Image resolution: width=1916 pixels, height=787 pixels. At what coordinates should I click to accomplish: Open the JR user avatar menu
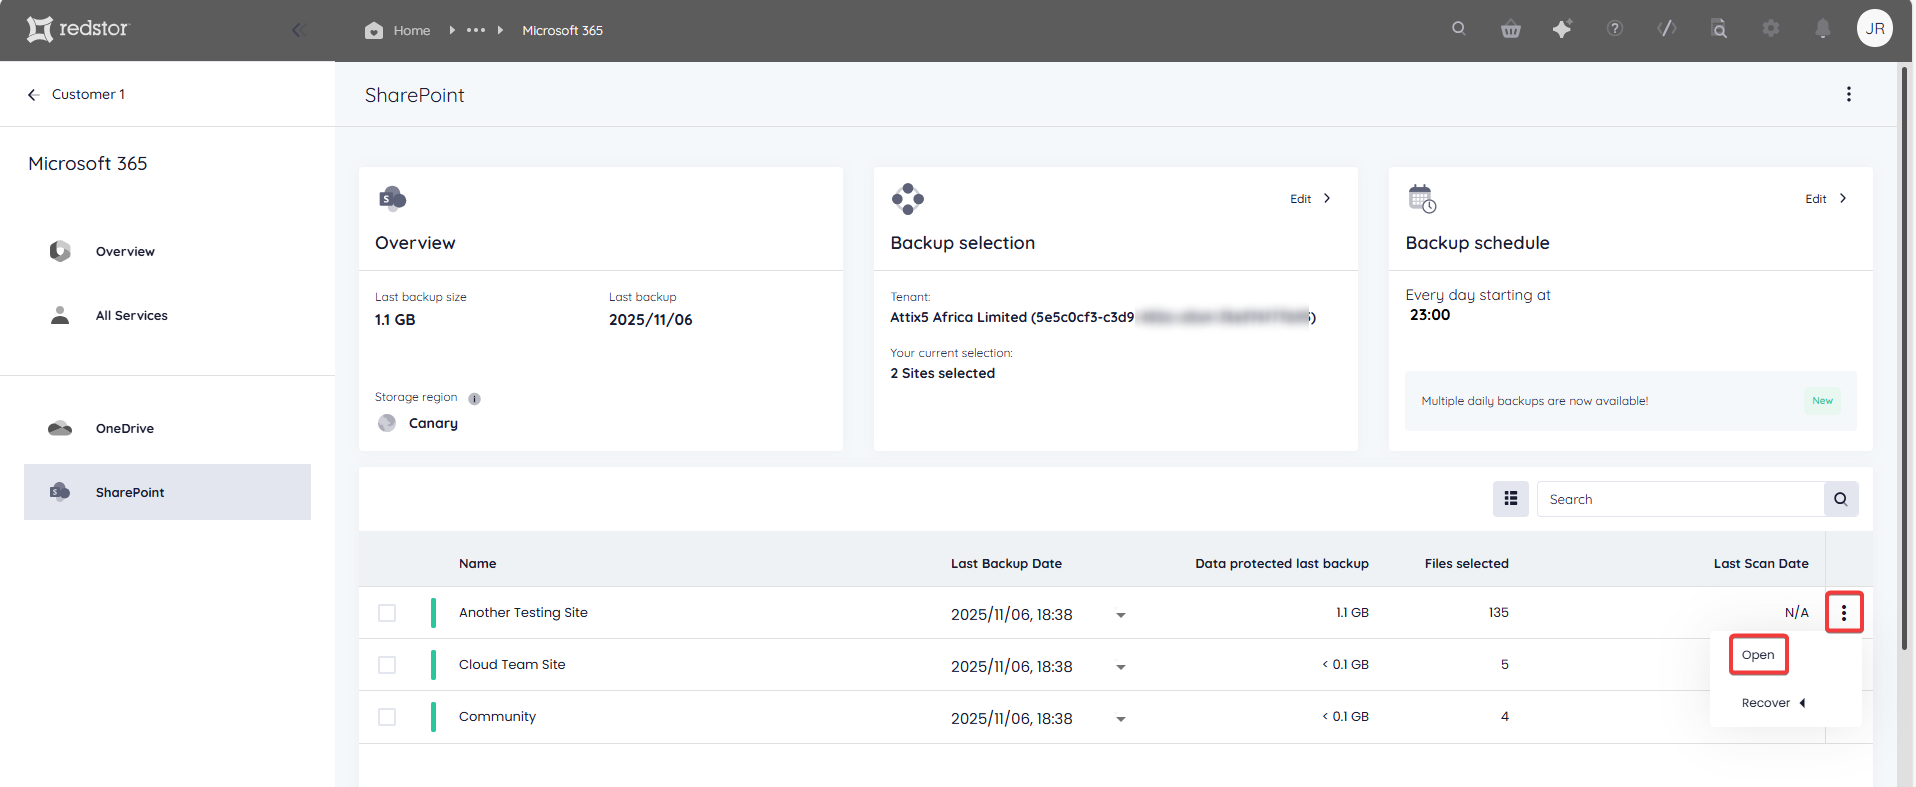(1875, 29)
